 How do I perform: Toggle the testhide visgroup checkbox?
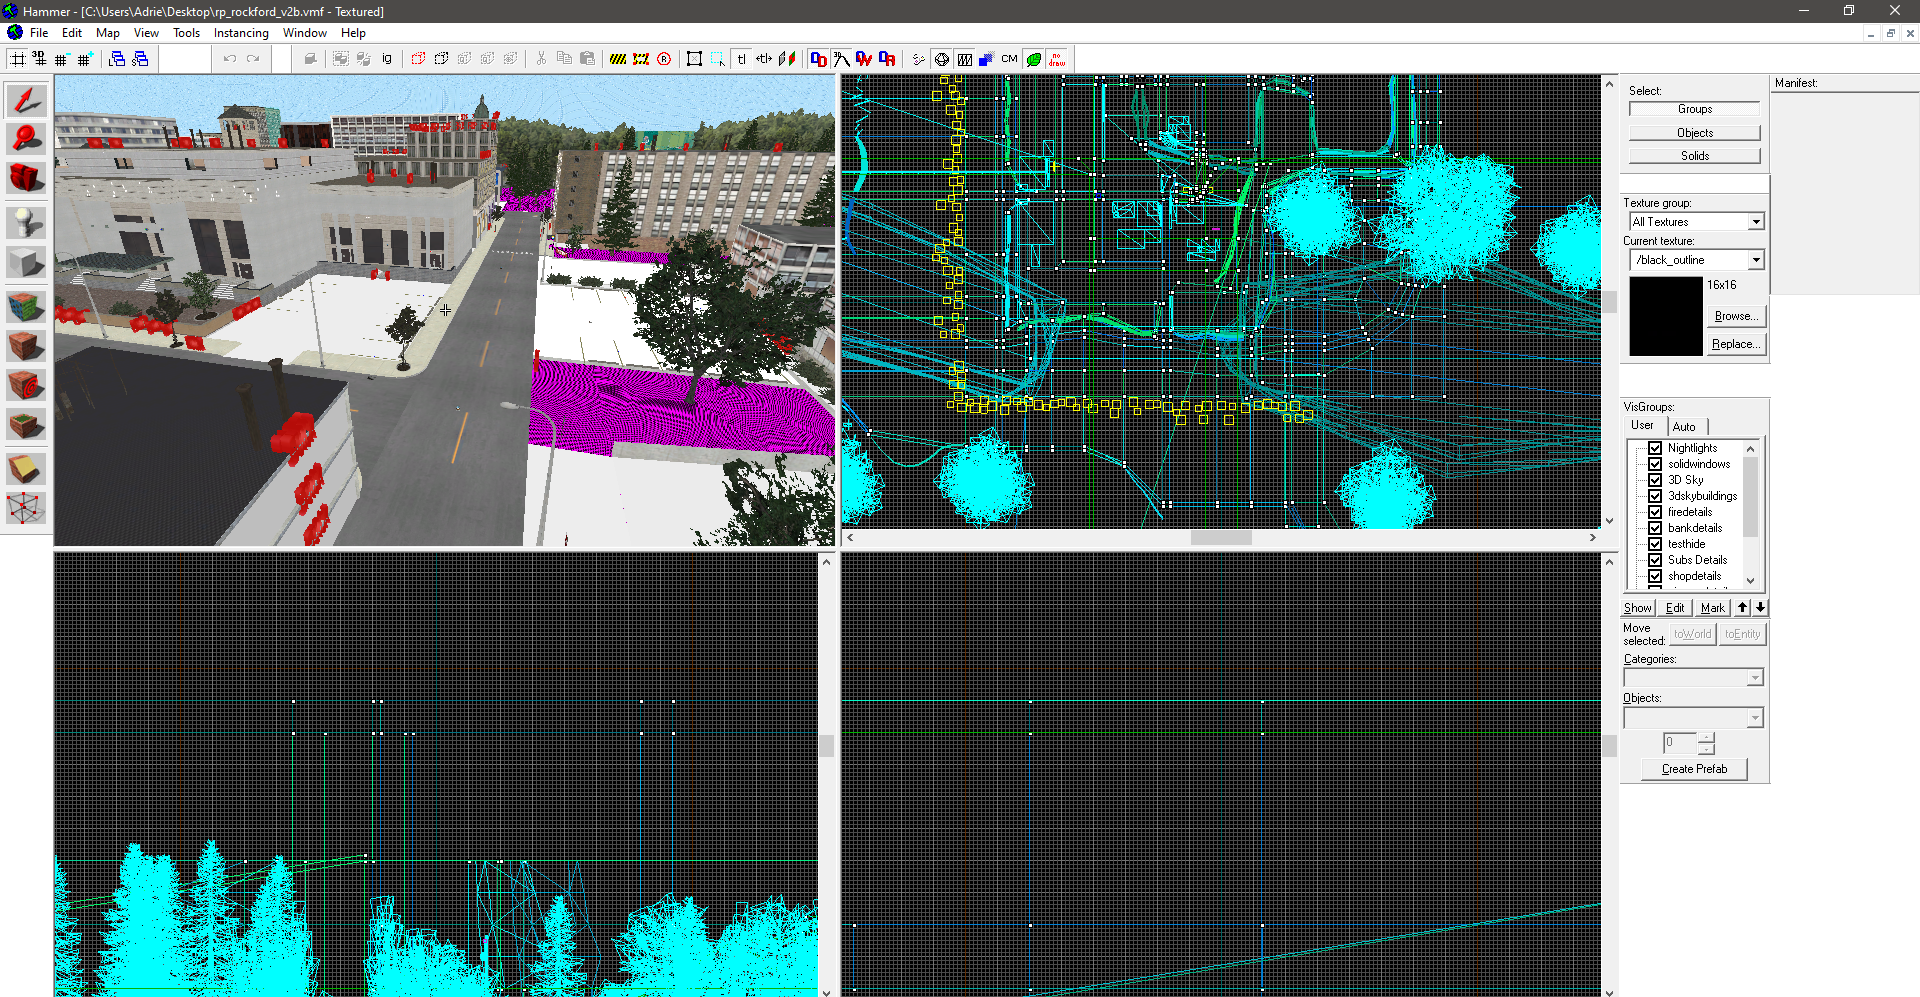click(1655, 544)
